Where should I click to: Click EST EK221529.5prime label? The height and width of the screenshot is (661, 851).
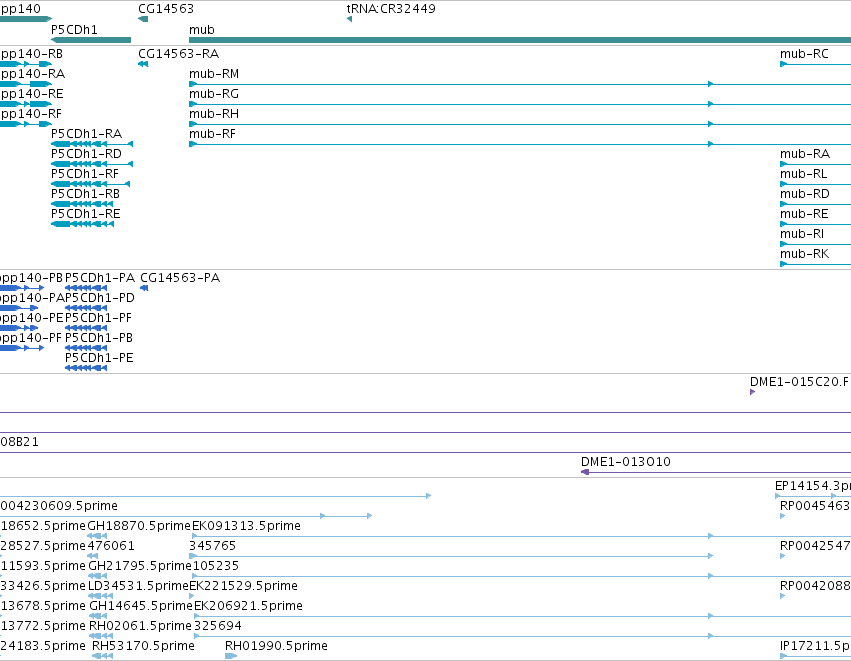pyautogui.click(x=243, y=586)
